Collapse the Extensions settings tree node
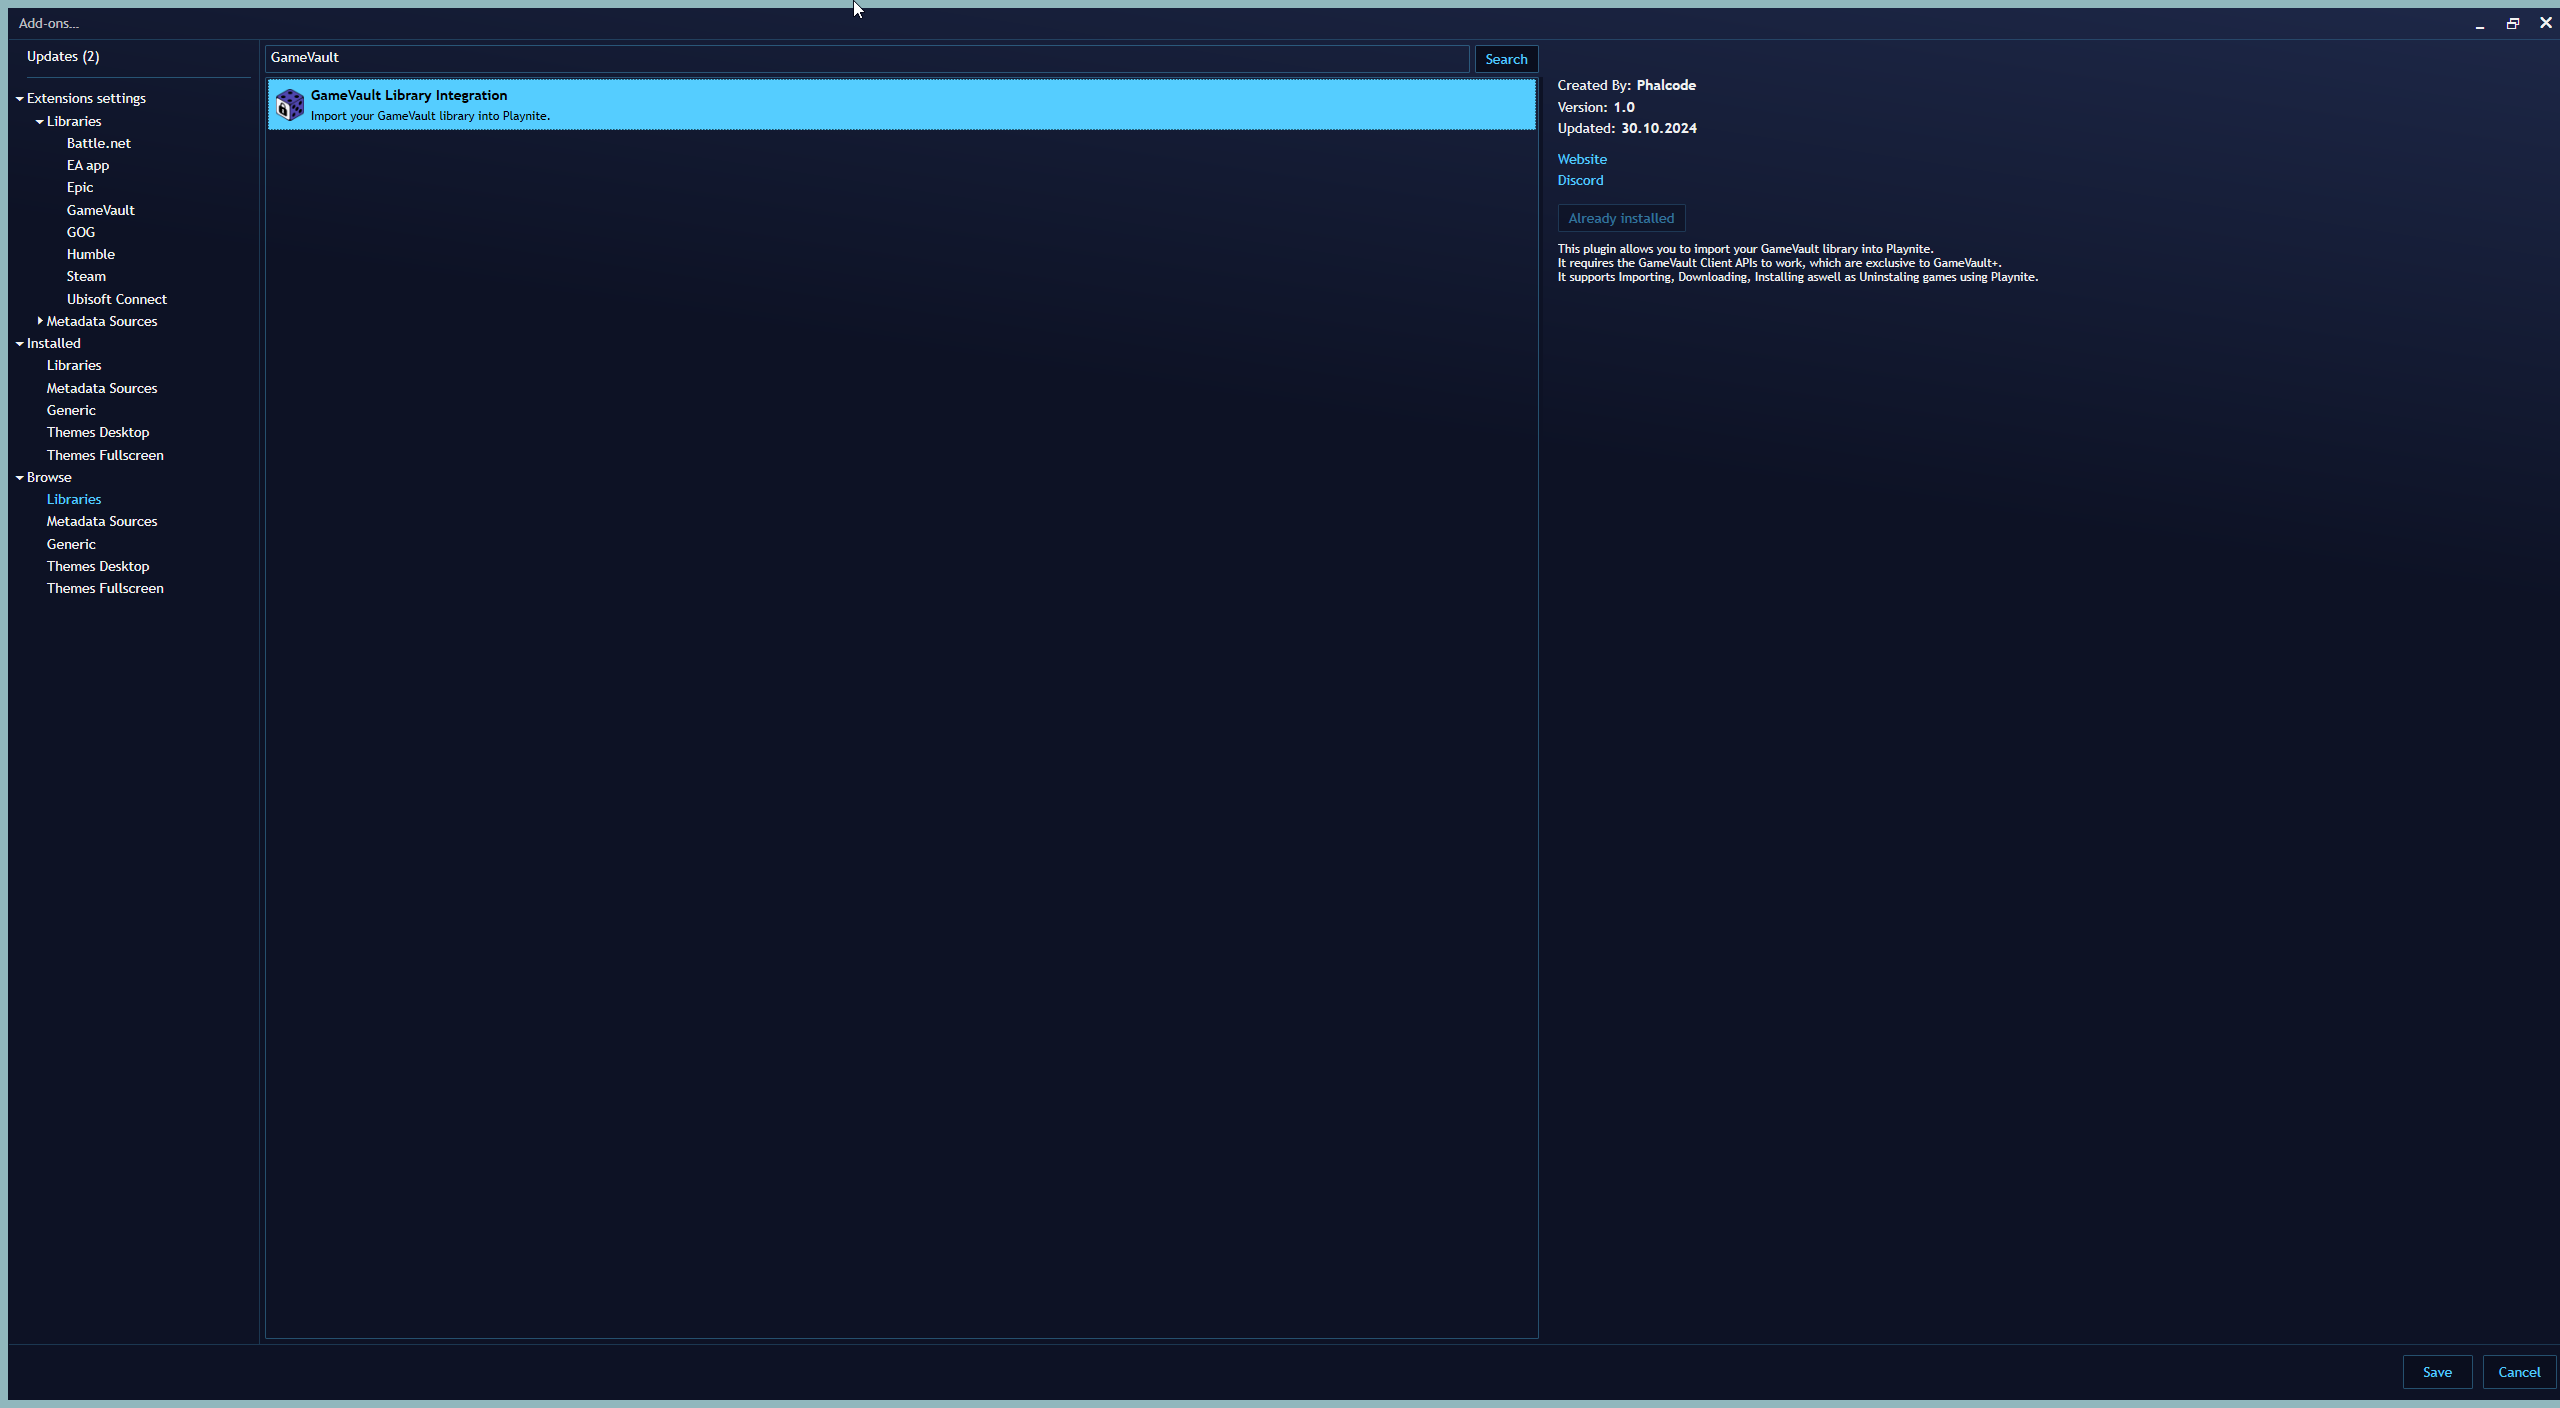 (19, 99)
